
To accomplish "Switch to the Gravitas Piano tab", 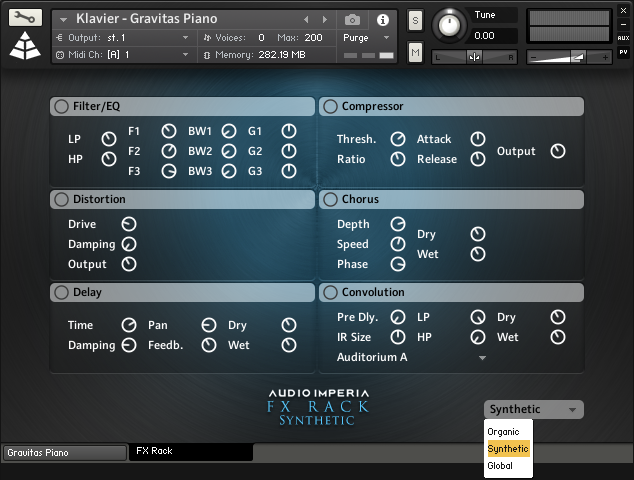I will (x=65, y=453).
